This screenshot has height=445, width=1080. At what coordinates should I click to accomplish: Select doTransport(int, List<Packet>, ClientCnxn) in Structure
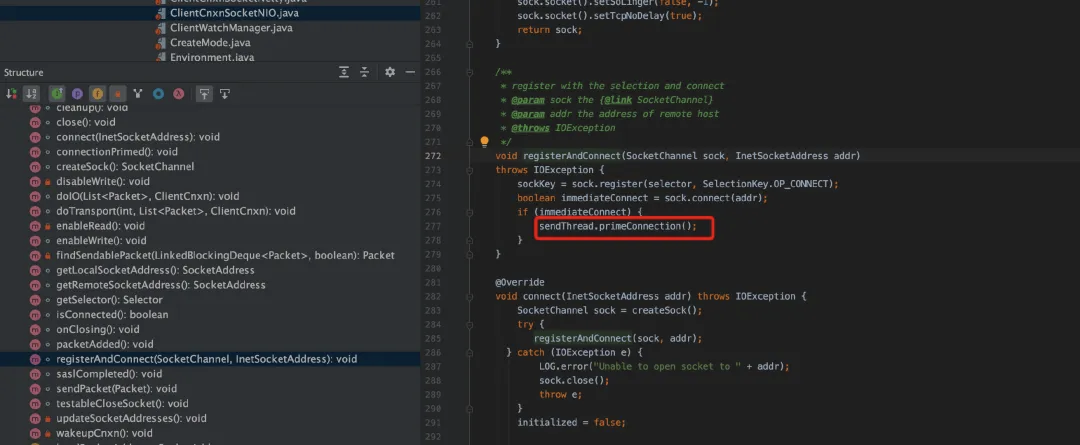[x=176, y=211]
